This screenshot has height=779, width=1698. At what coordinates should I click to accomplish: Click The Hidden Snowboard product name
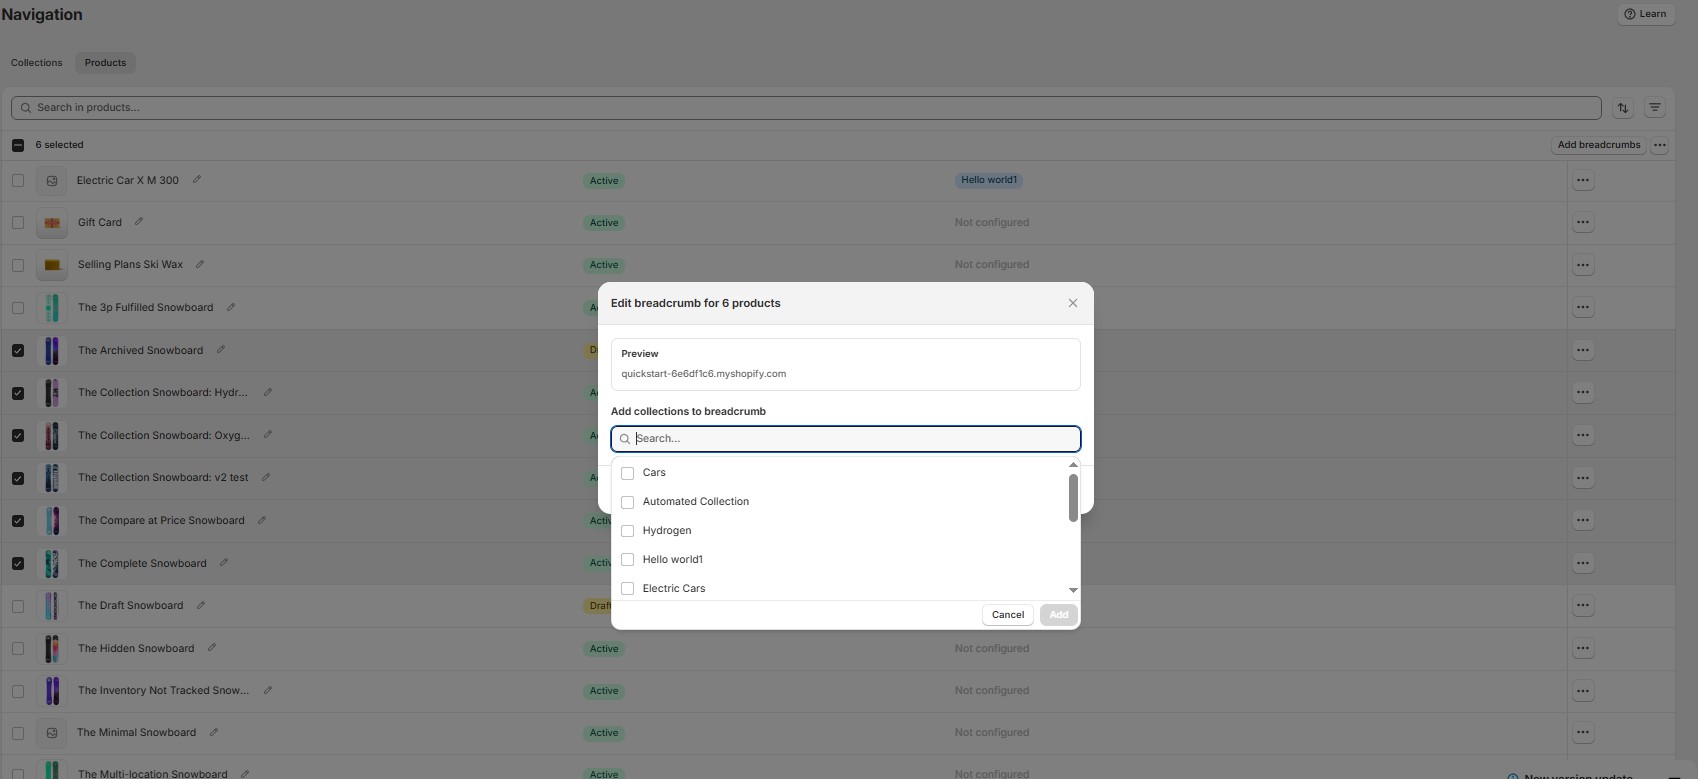[x=136, y=648]
